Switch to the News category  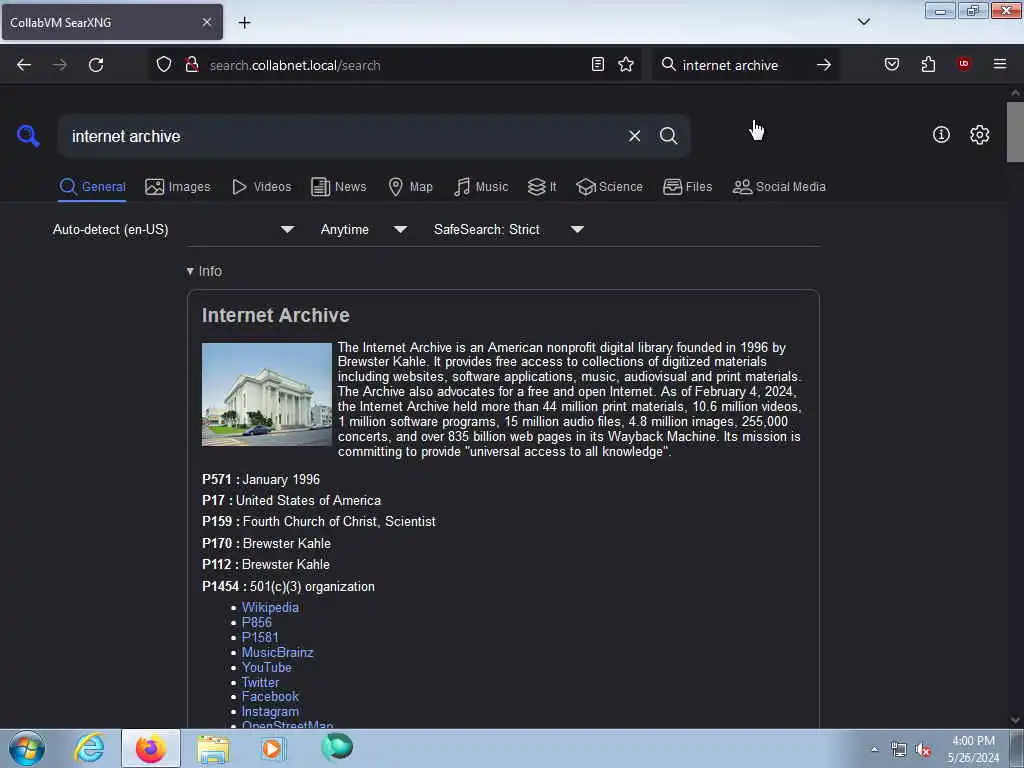pyautogui.click(x=338, y=187)
